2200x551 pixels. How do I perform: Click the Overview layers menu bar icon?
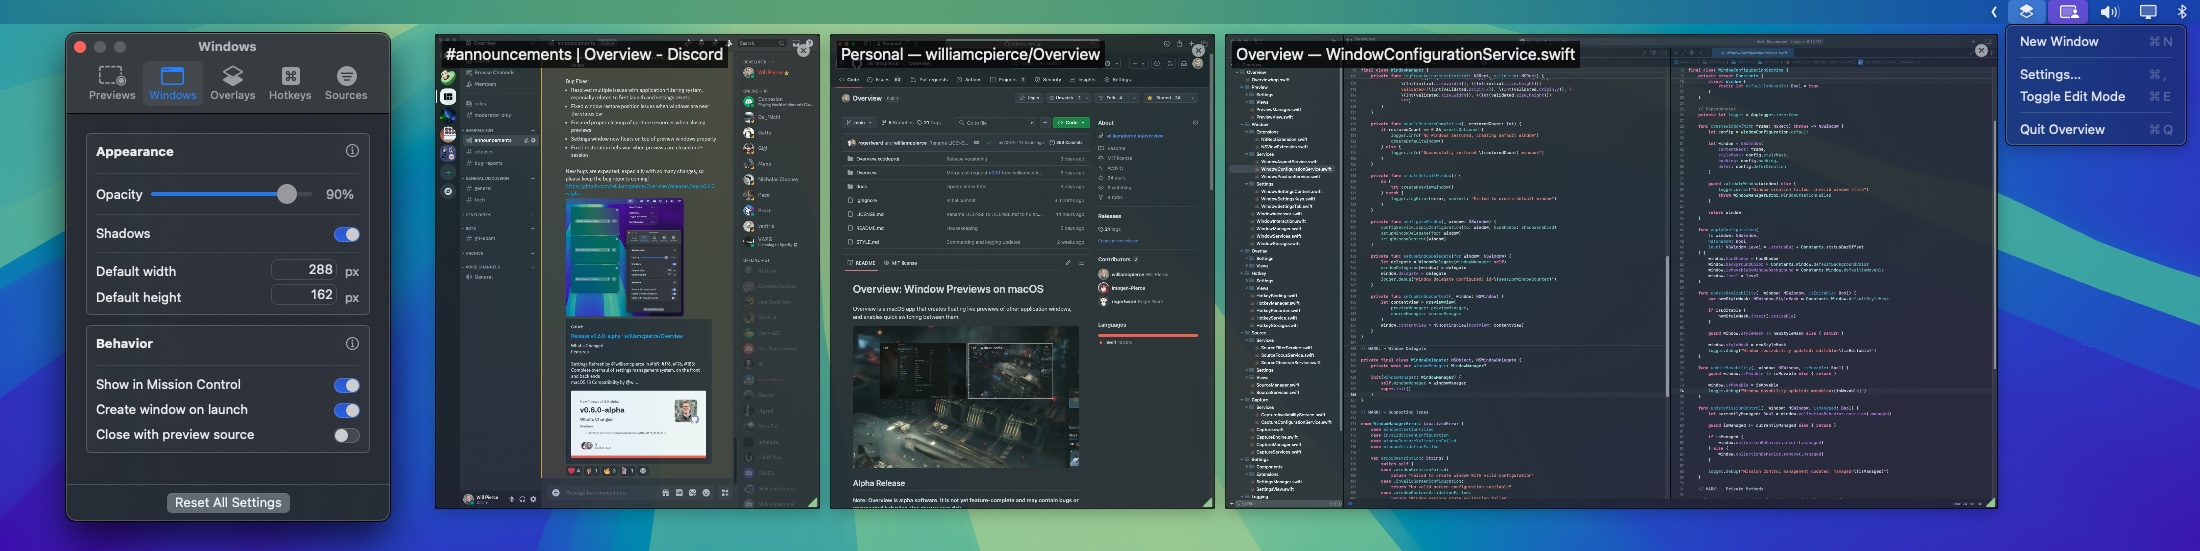(2026, 12)
